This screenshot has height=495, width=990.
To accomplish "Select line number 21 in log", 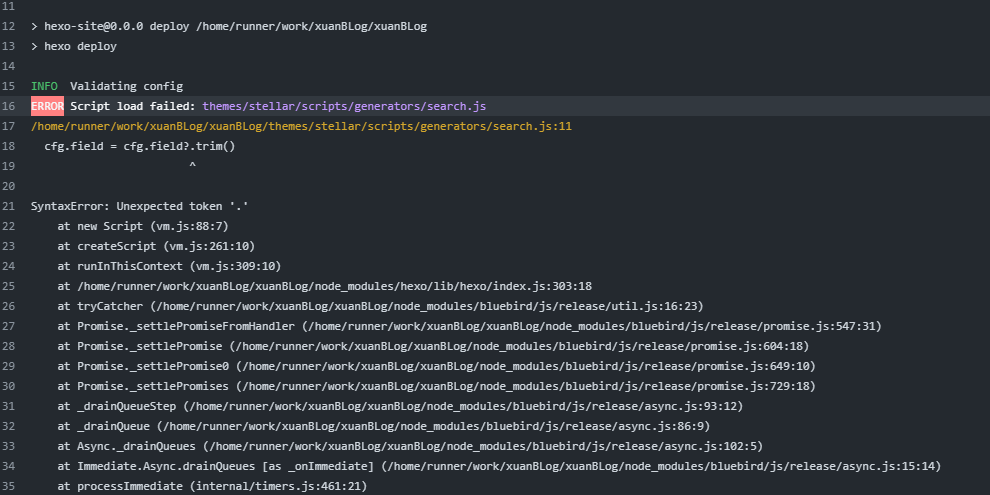I will click(9, 206).
